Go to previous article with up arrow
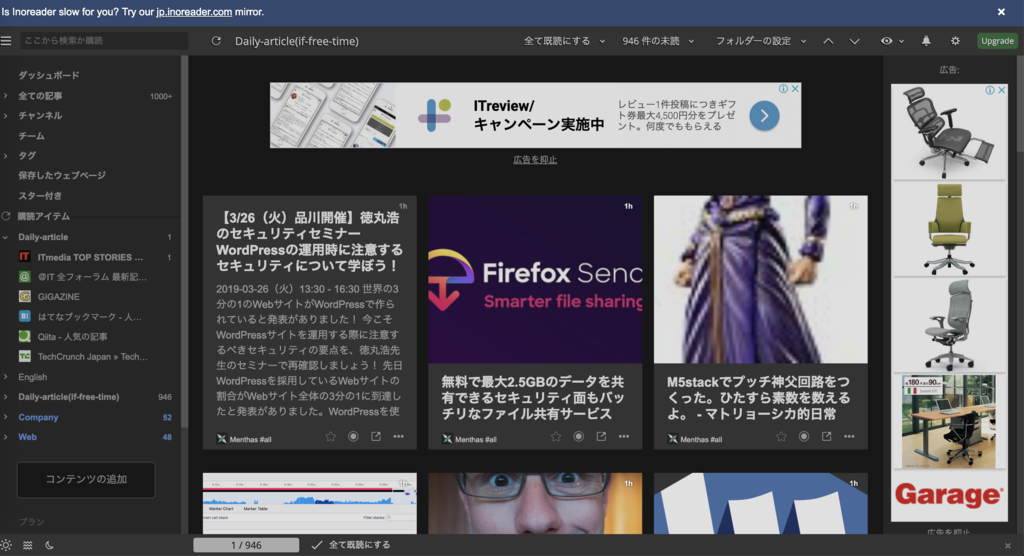 pyautogui.click(x=828, y=41)
